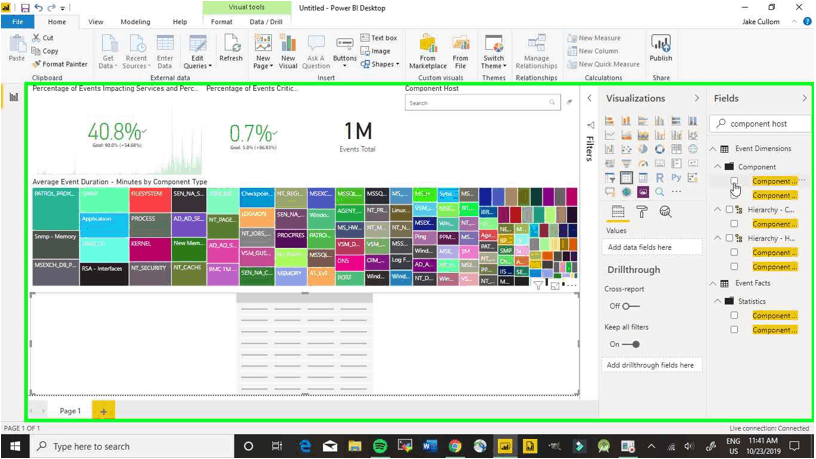
Task: Select the pie chart visualization
Action: click(x=643, y=149)
